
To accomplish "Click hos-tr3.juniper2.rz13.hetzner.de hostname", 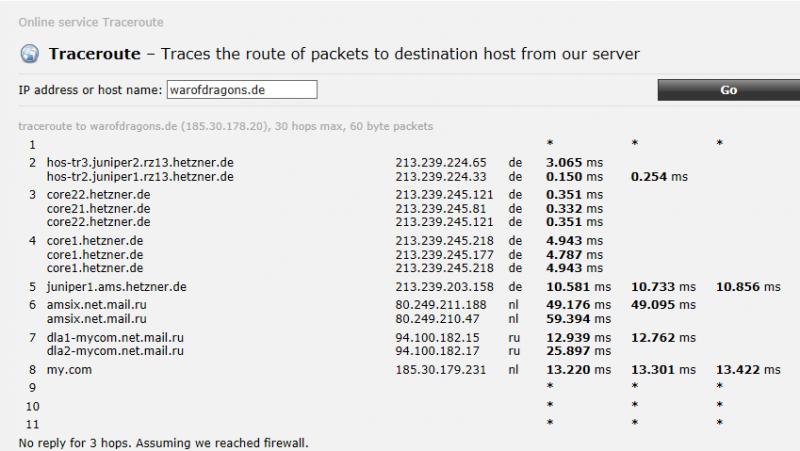I will [x=140, y=163].
